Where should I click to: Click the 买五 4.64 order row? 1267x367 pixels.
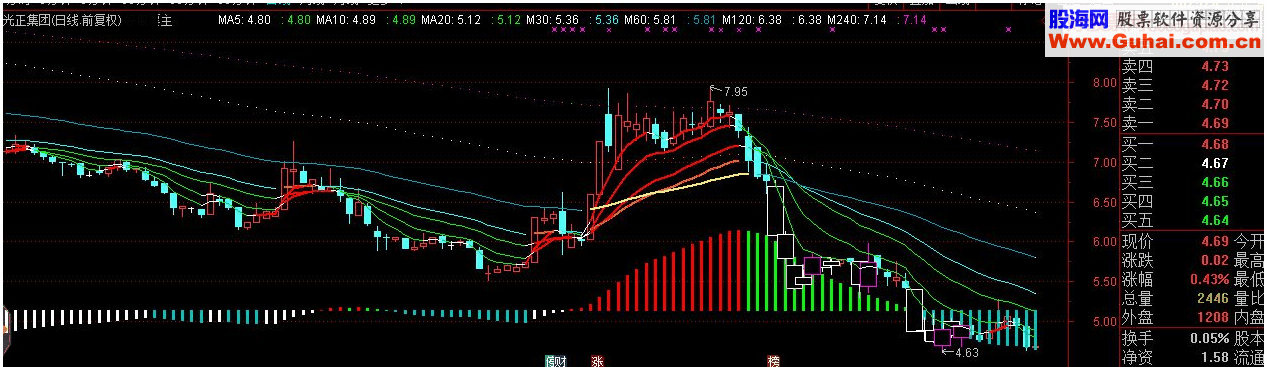pyautogui.click(x=1175, y=220)
